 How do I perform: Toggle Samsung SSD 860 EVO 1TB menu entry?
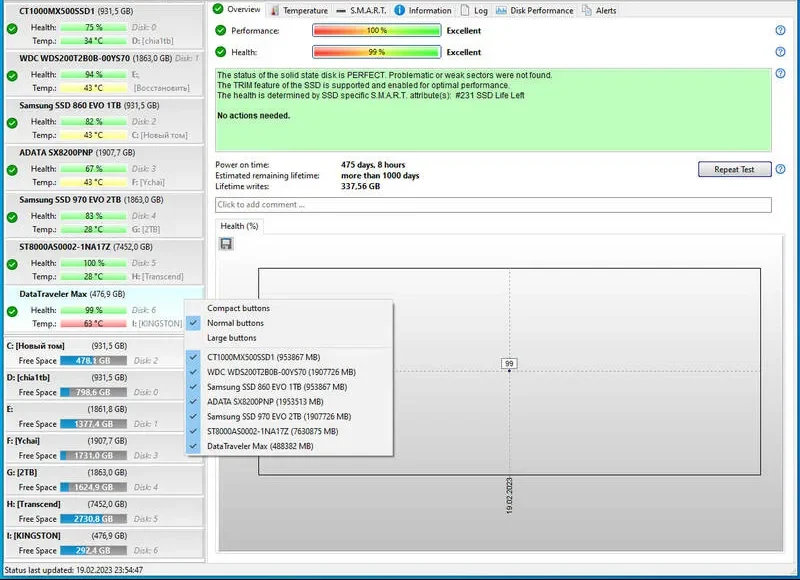(x=276, y=386)
